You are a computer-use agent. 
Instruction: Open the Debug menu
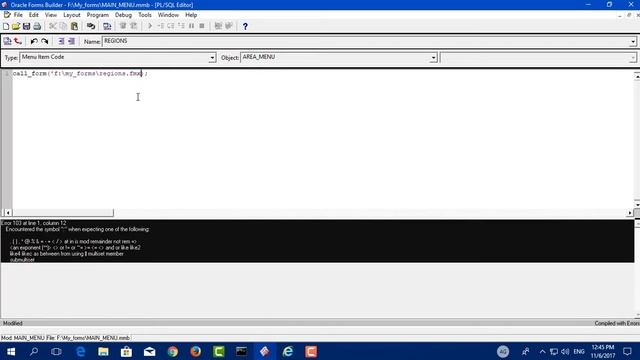[123, 15]
